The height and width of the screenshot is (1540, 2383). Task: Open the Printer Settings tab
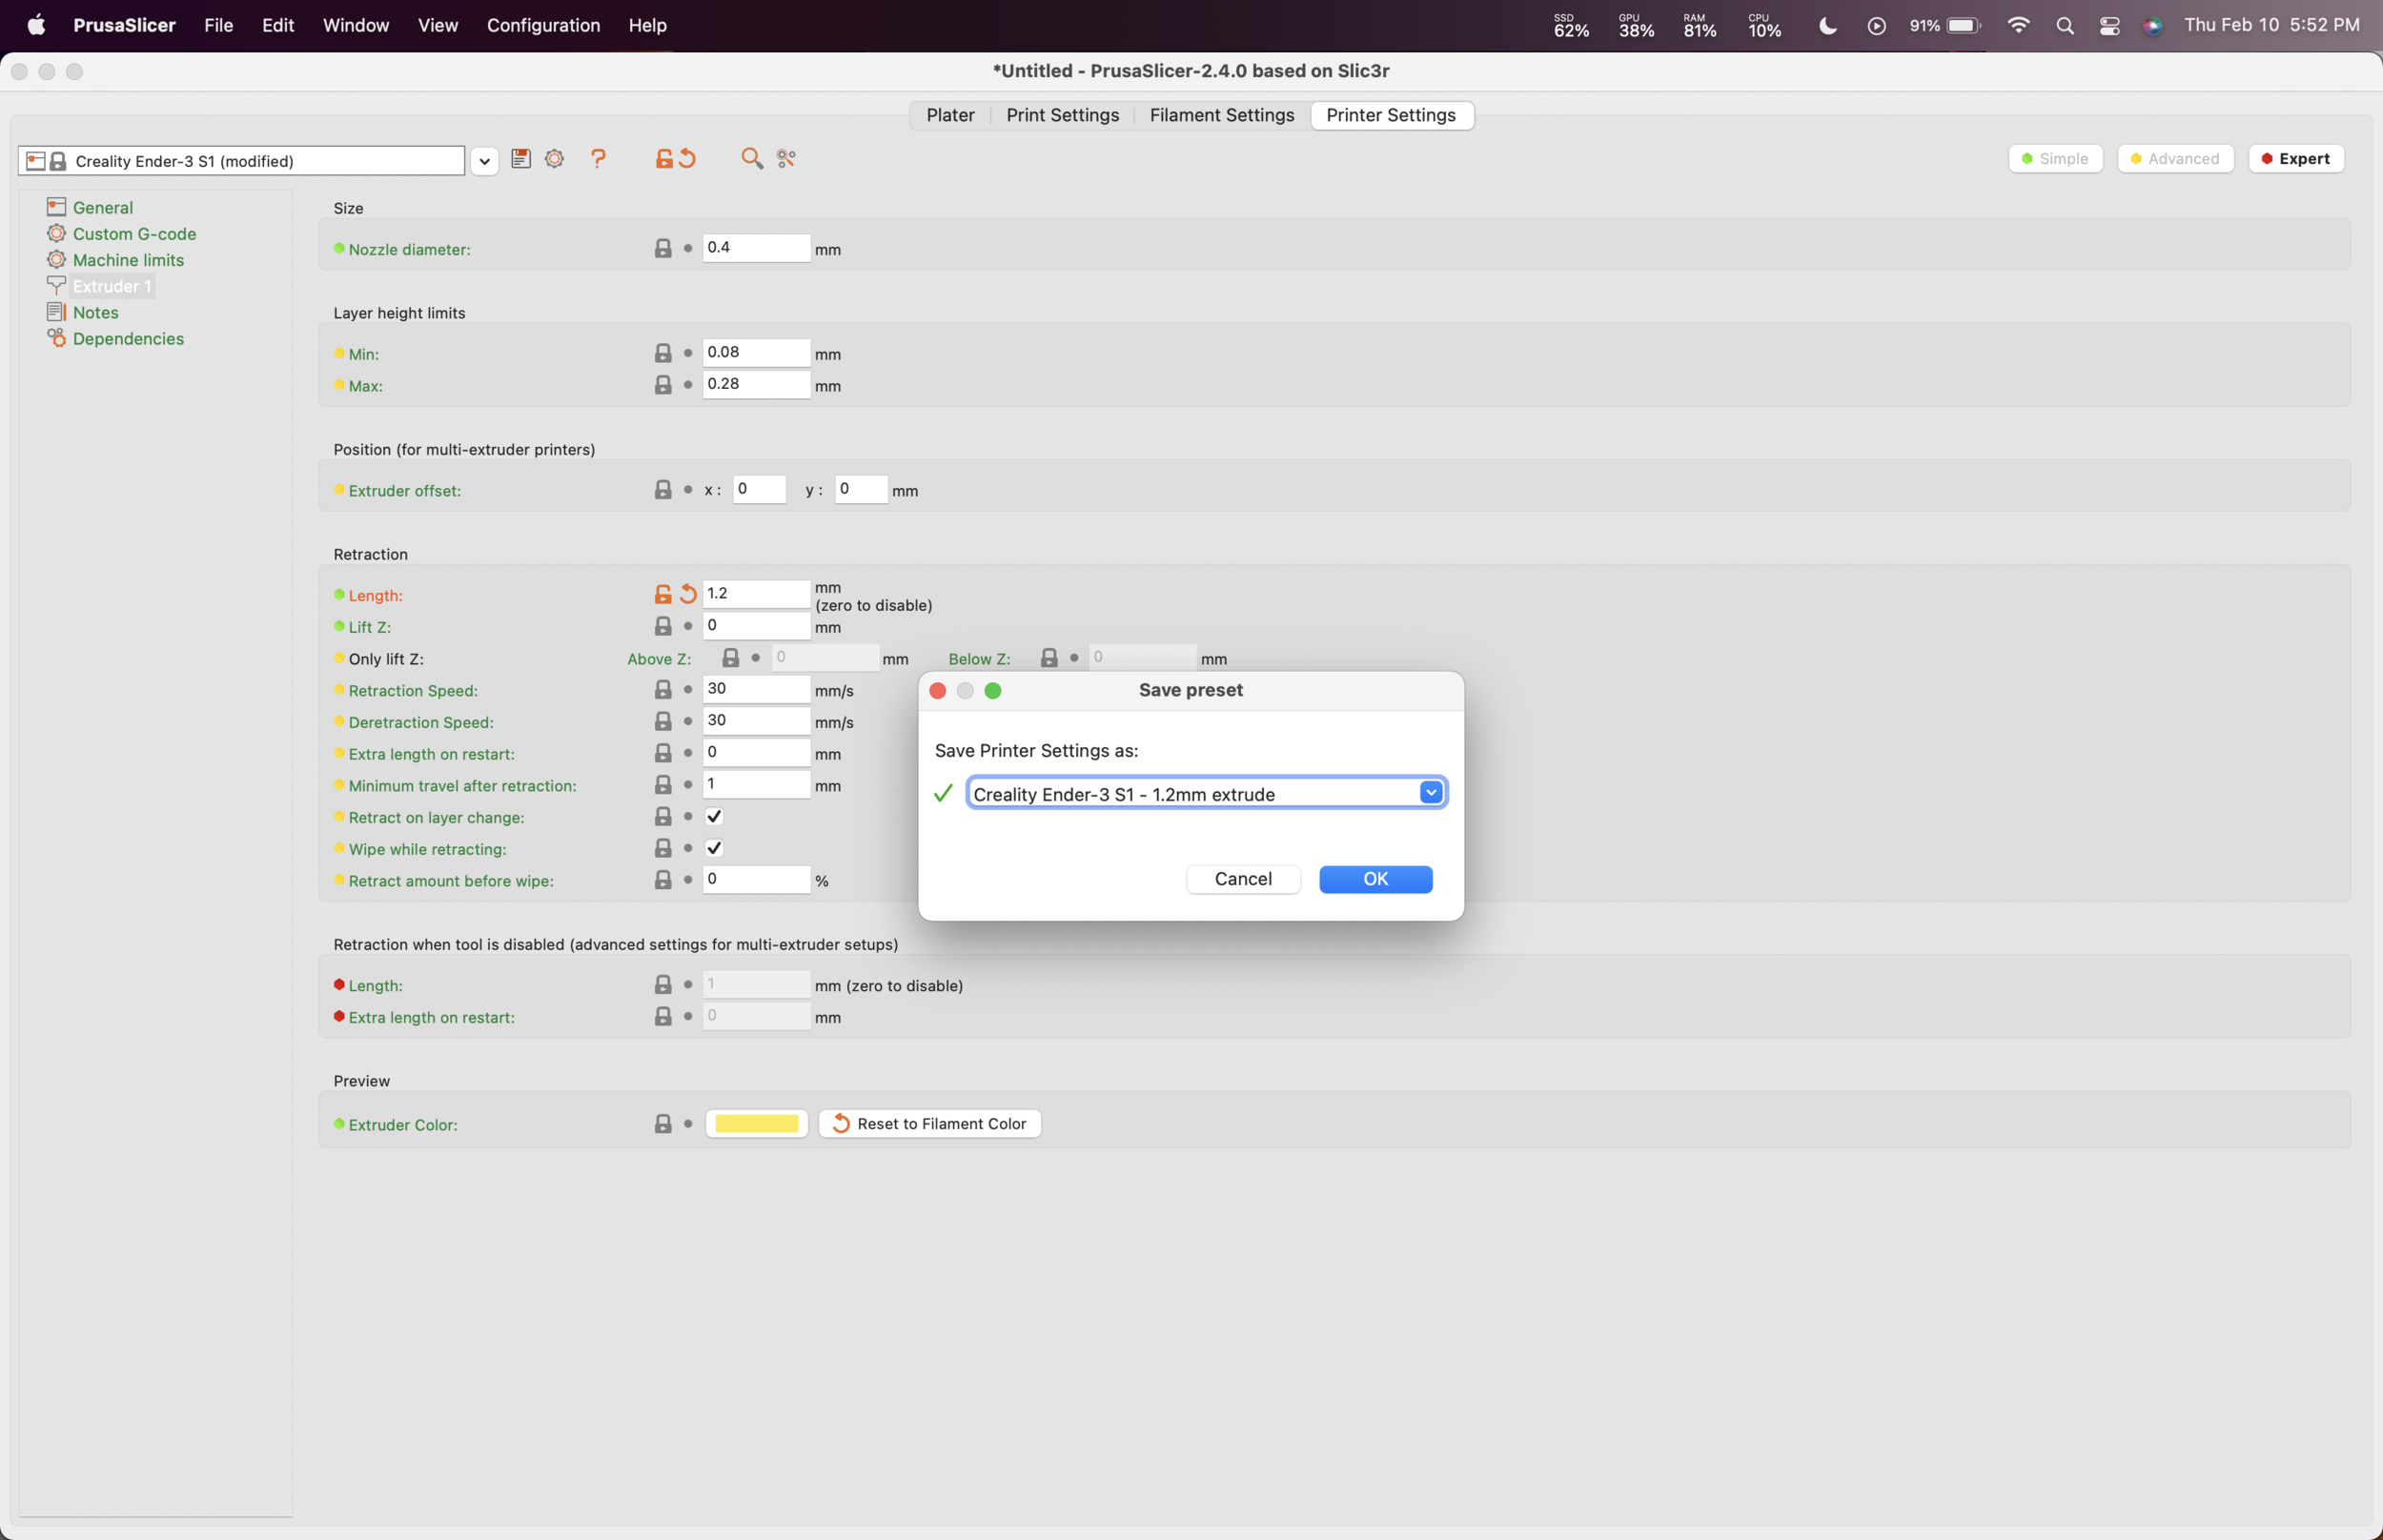coord(1391,115)
